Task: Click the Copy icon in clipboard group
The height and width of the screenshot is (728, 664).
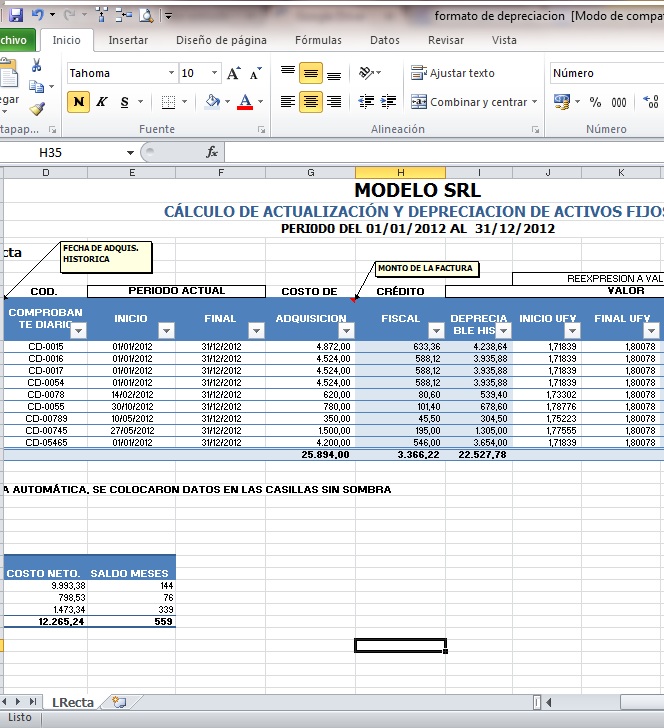Action: point(36,86)
